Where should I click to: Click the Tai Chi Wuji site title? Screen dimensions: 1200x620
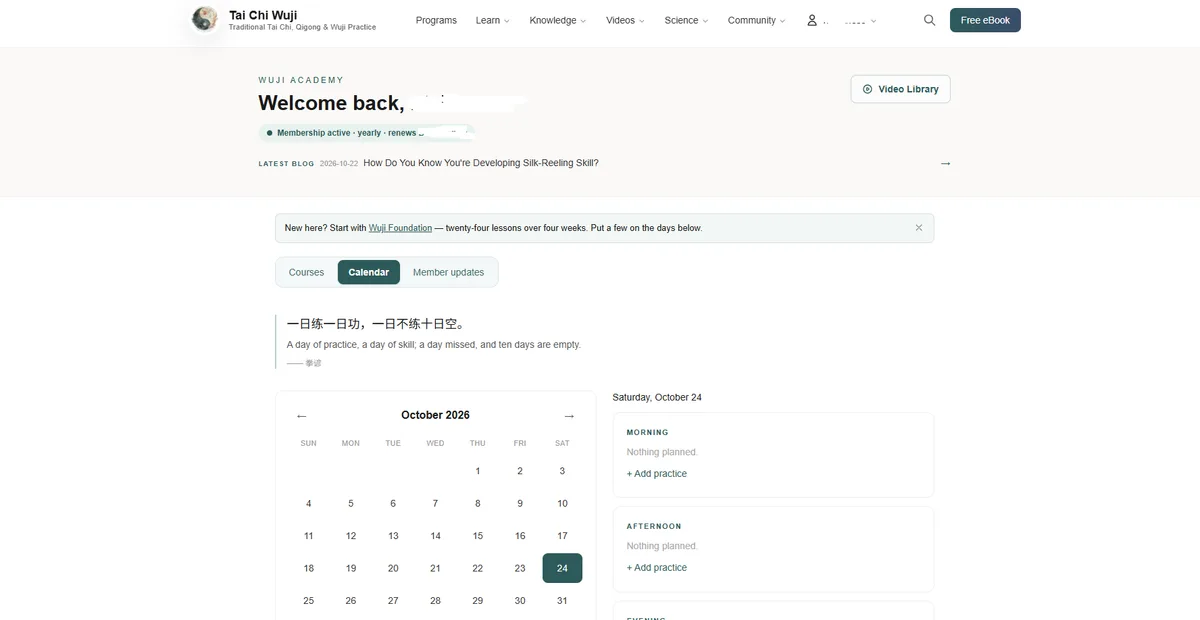[x=263, y=15]
